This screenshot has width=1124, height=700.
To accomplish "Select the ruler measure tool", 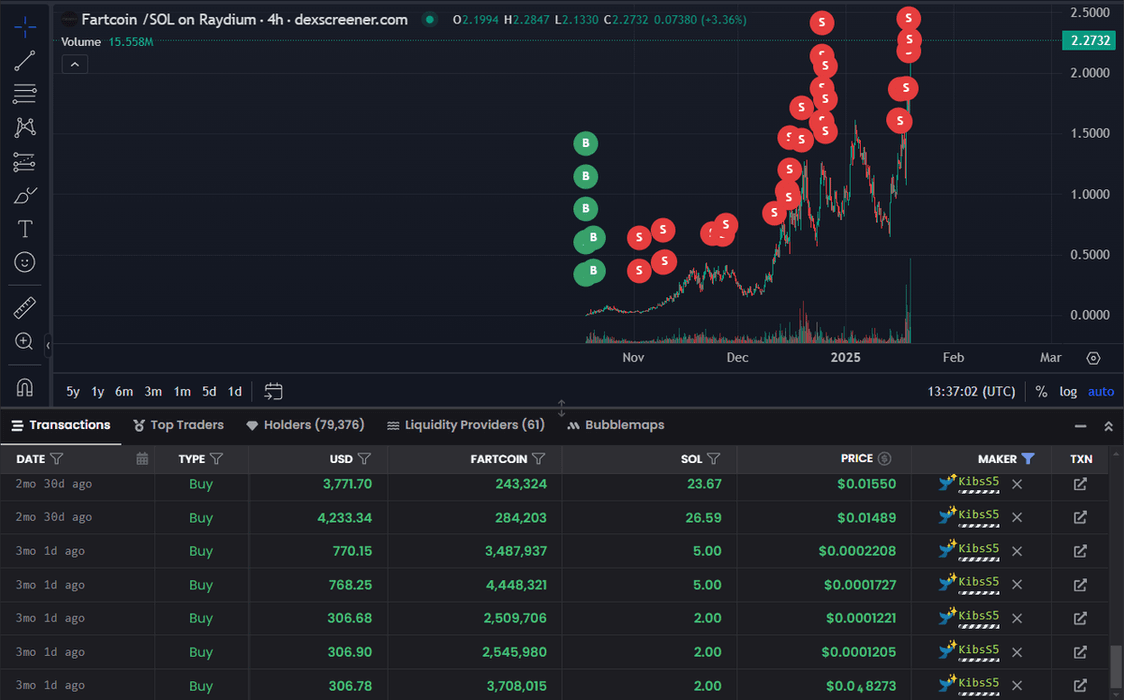I will 24,307.
